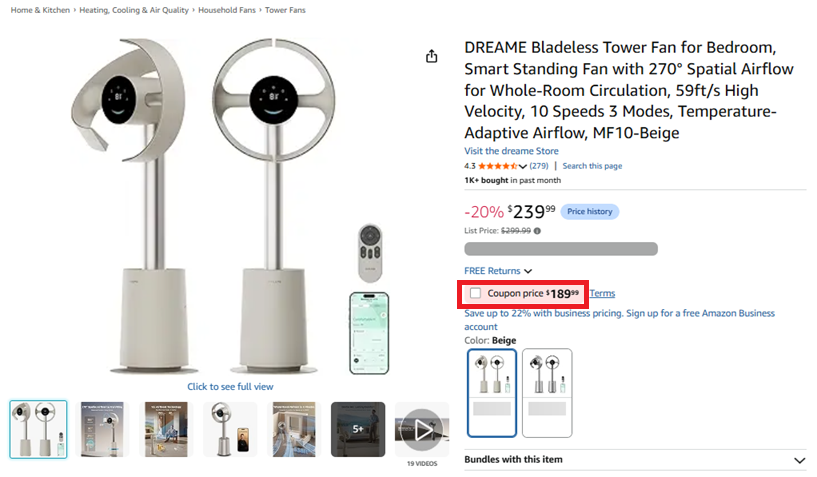
Task: Select the Beige color swatch
Action: pos(492,393)
